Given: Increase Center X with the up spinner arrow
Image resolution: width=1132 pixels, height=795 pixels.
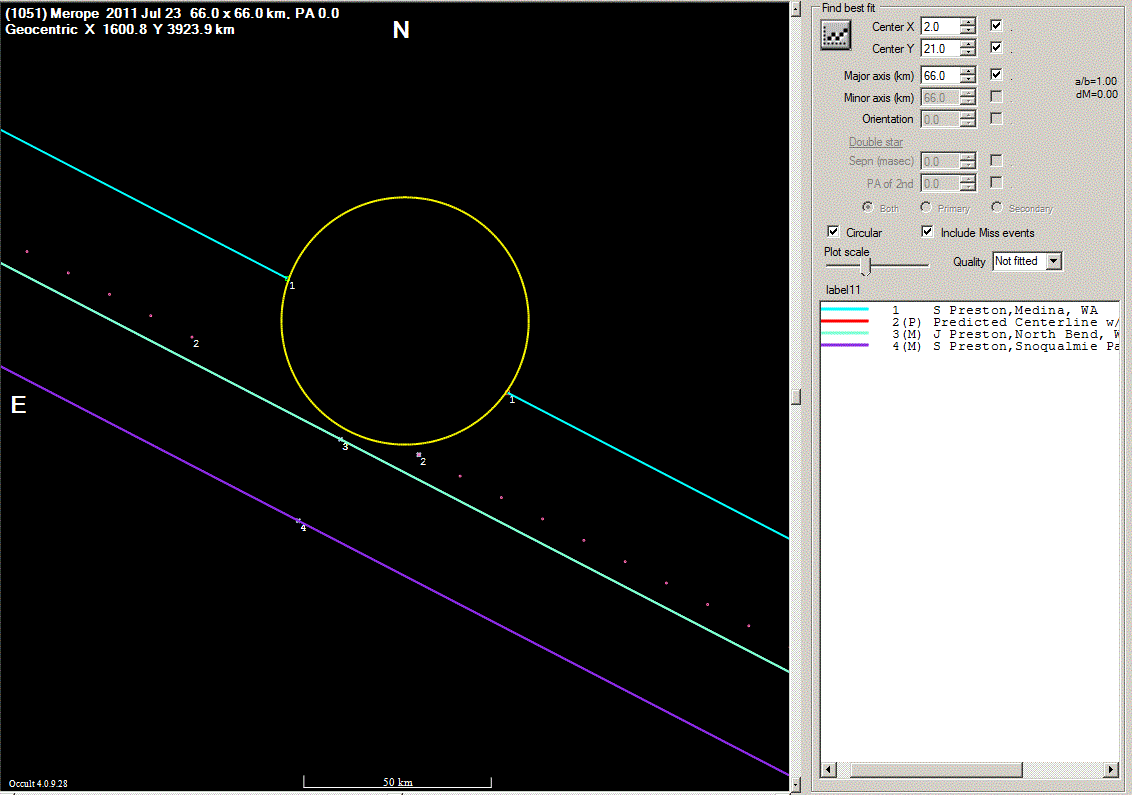Looking at the screenshot, I should click(x=967, y=22).
